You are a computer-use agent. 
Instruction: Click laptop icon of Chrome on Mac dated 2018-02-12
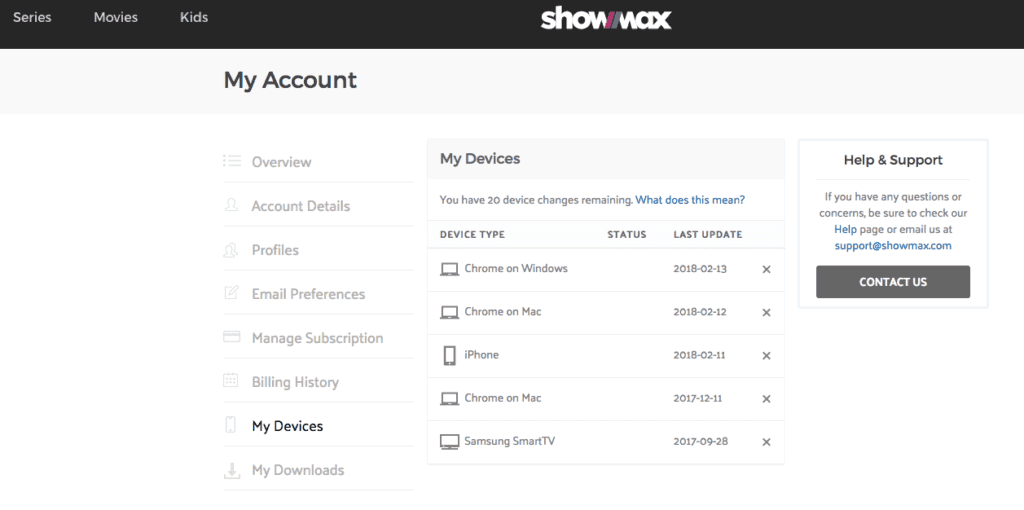click(449, 312)
